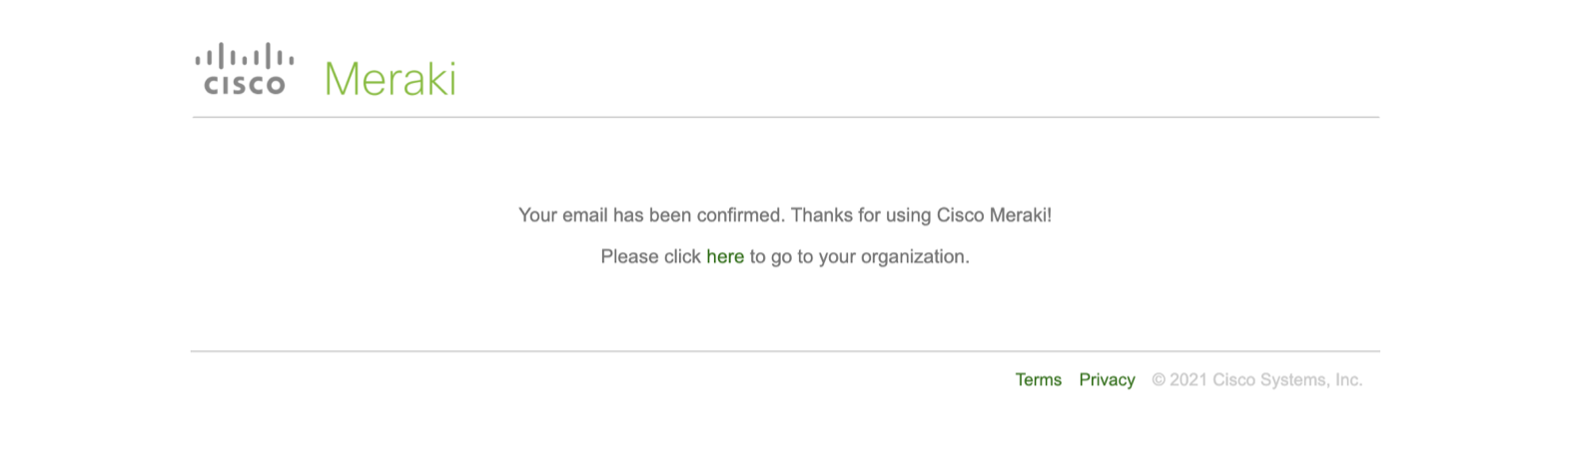Click the green Meraki logo text
Screen dimensions: 1595x473
(x=390, y=79)
